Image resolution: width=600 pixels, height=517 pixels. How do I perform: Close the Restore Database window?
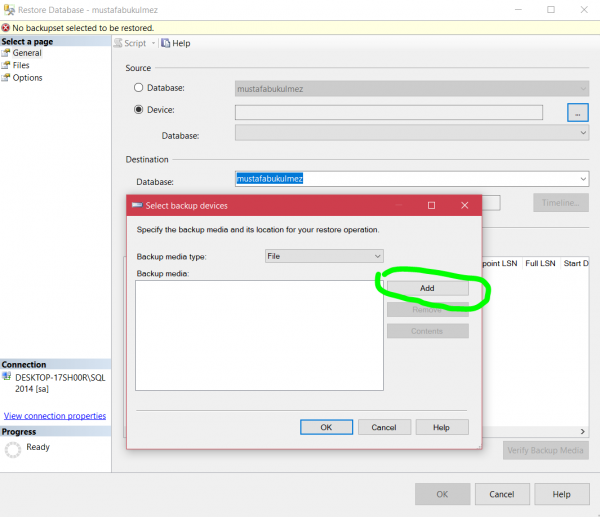coord(584,10)
